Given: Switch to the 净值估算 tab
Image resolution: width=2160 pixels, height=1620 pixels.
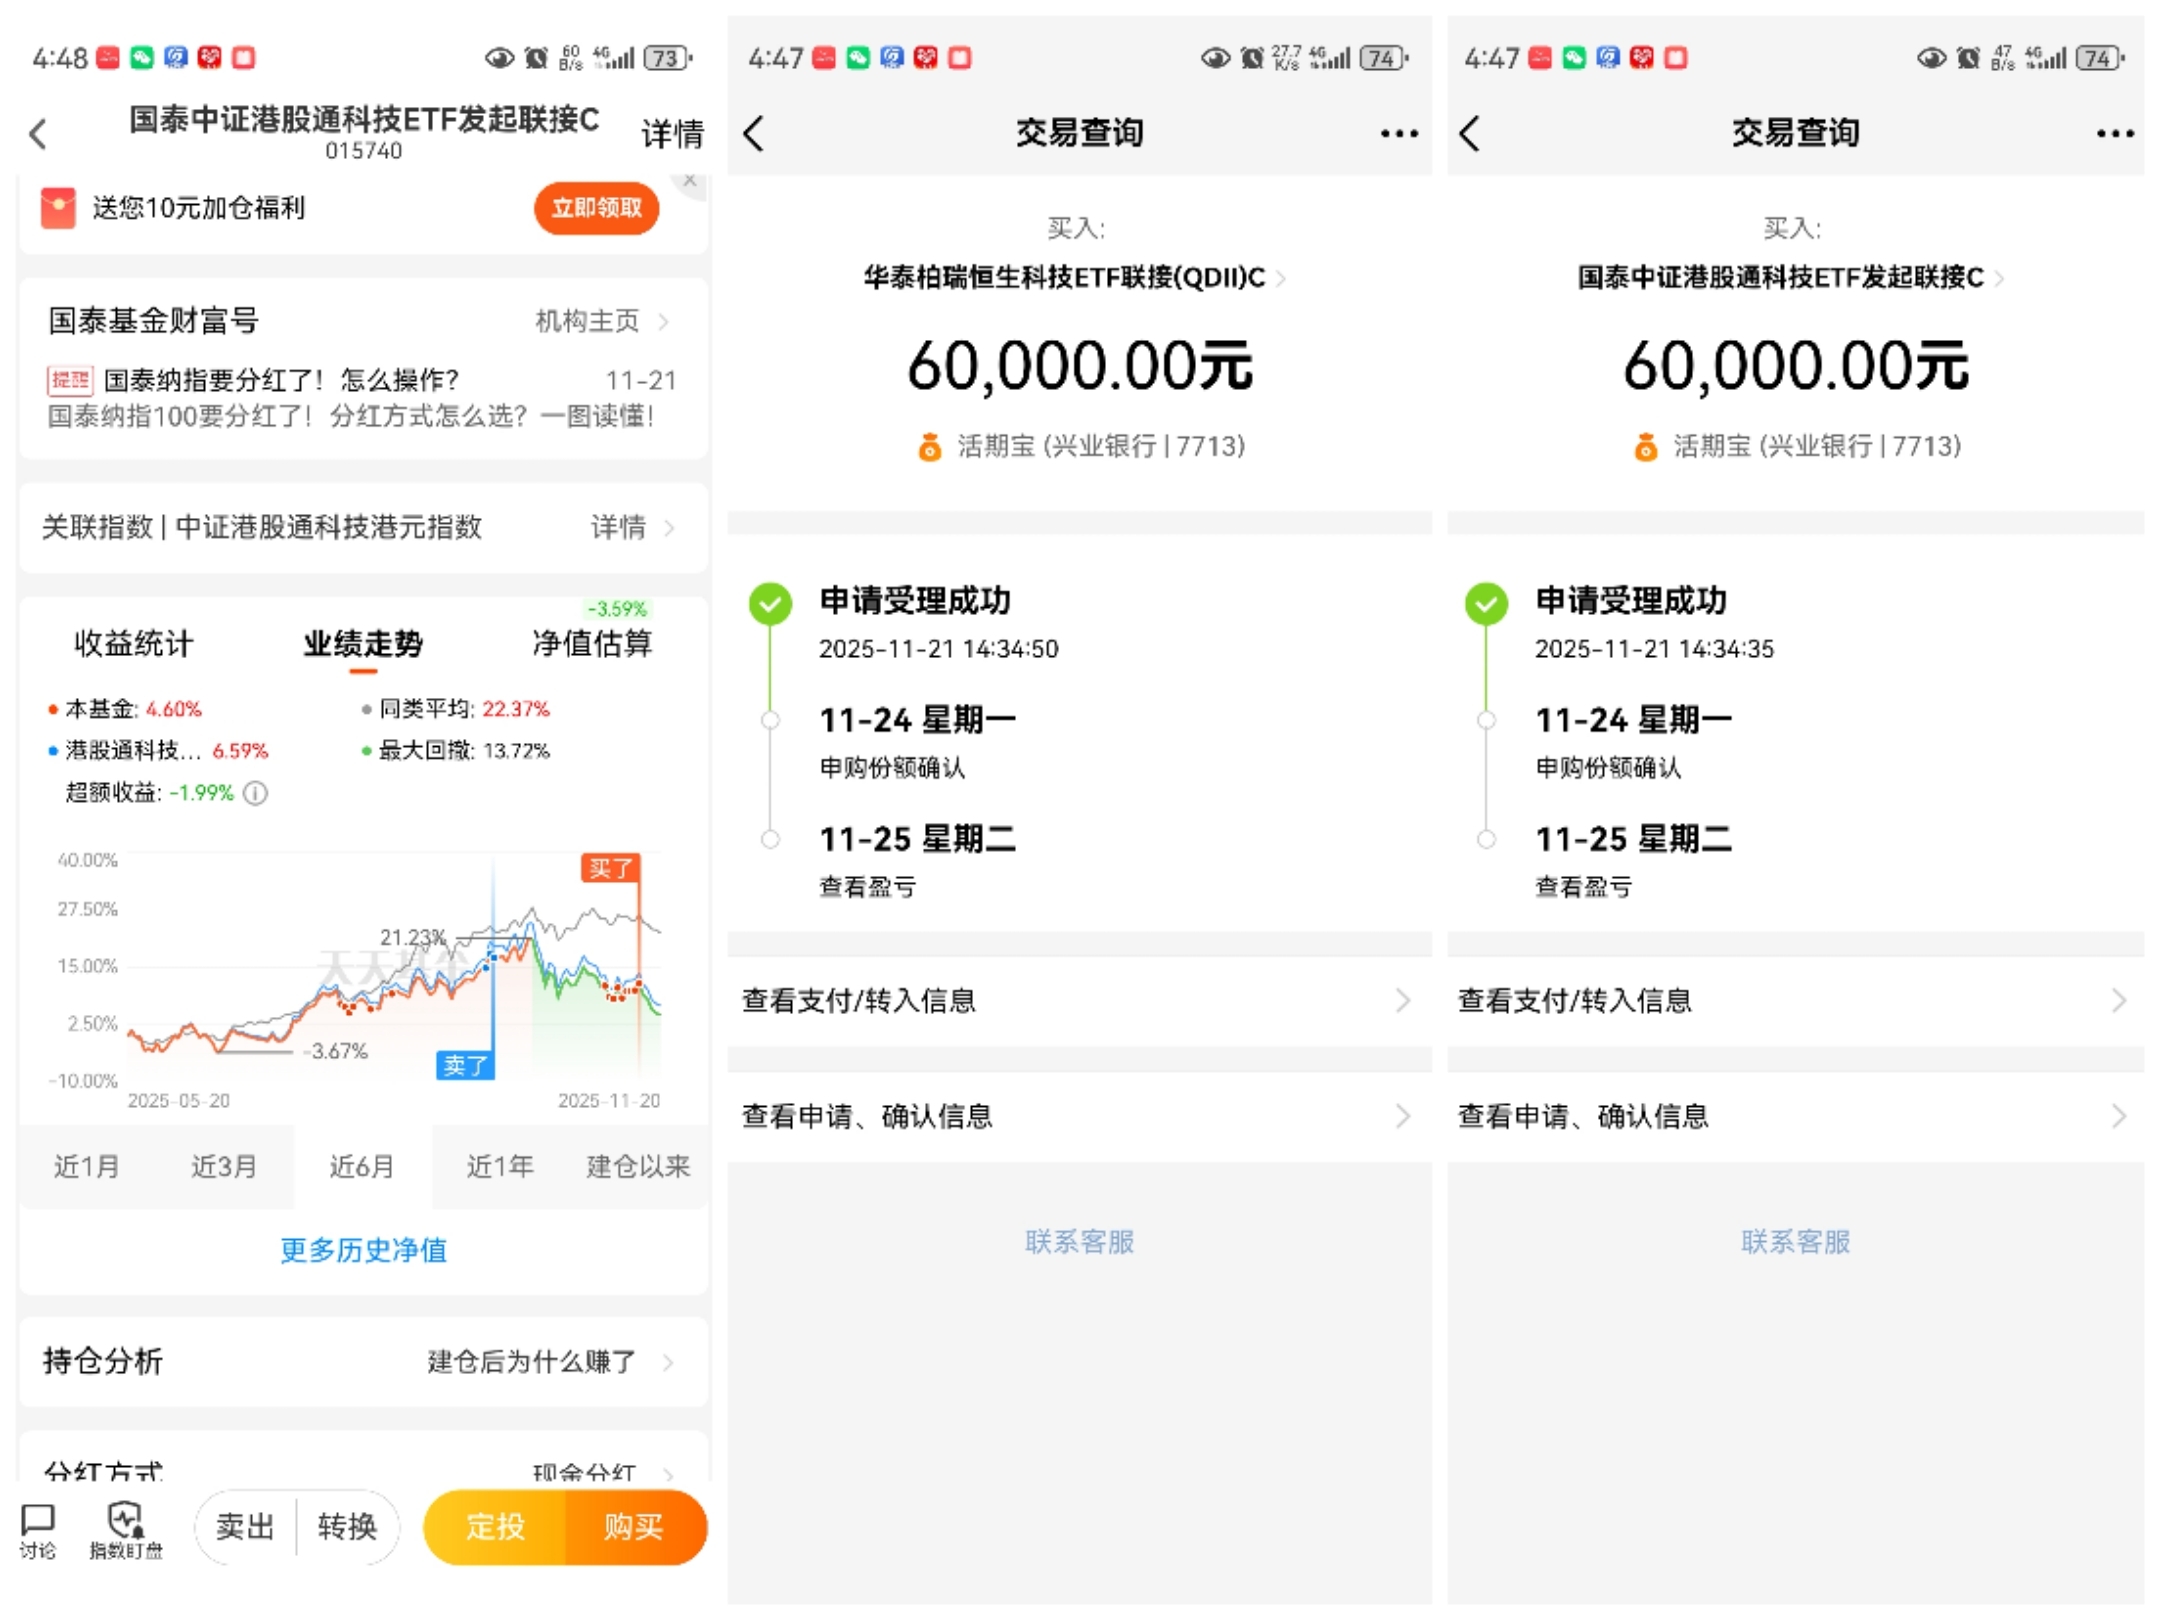Looking at the screenshot, I should tap(592, 643).
